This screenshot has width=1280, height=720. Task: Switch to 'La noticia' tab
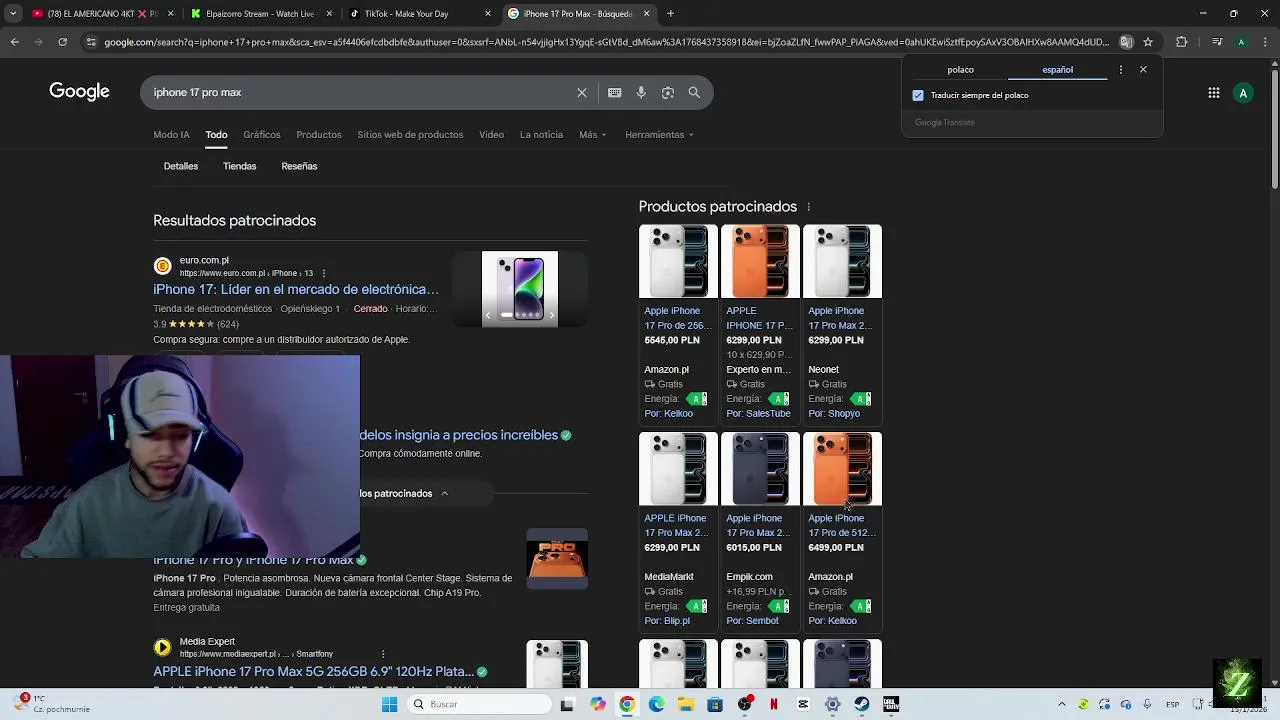coord(541,135)
